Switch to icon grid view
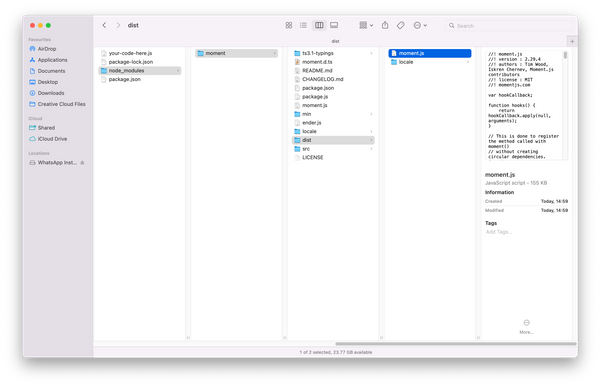The image size is (600, 387). (289, 25)
